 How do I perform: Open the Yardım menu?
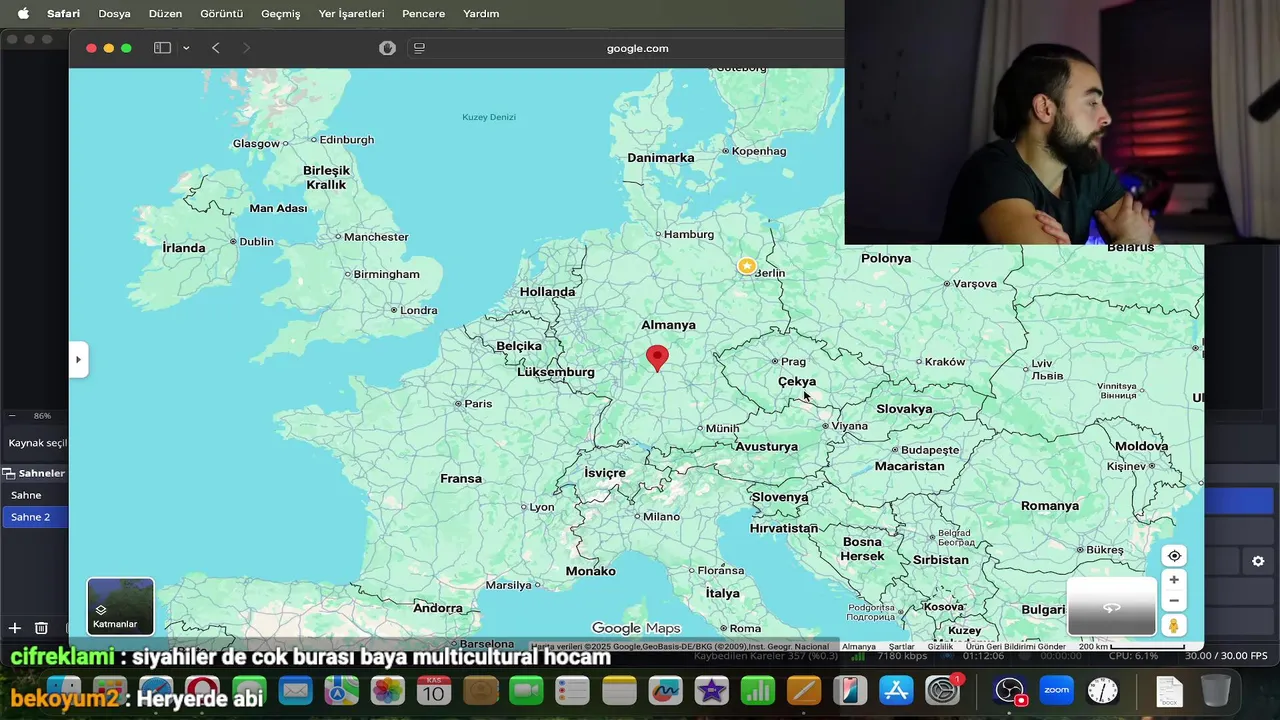point(481,13)
